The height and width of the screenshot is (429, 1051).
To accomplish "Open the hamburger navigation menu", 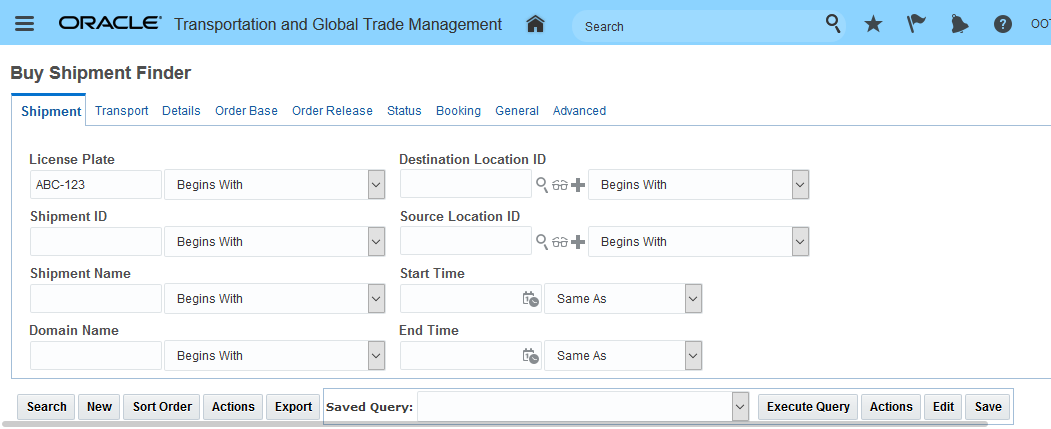I will click(24, 24).
